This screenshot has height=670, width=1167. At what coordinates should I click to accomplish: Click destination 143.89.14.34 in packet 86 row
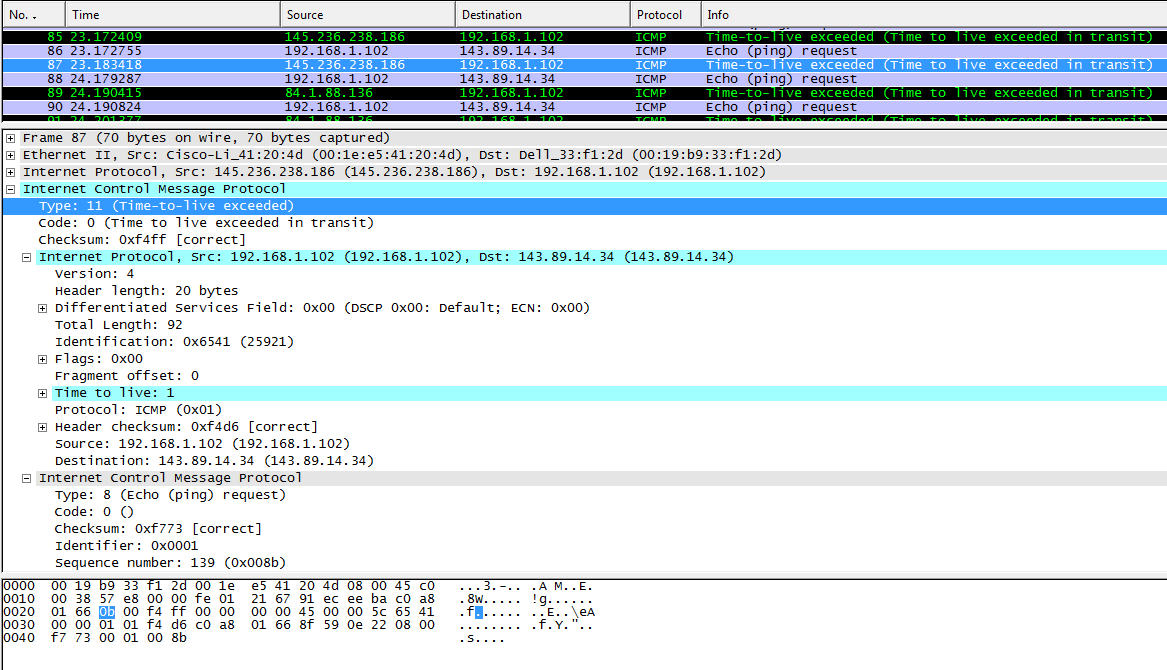(507, 51)
